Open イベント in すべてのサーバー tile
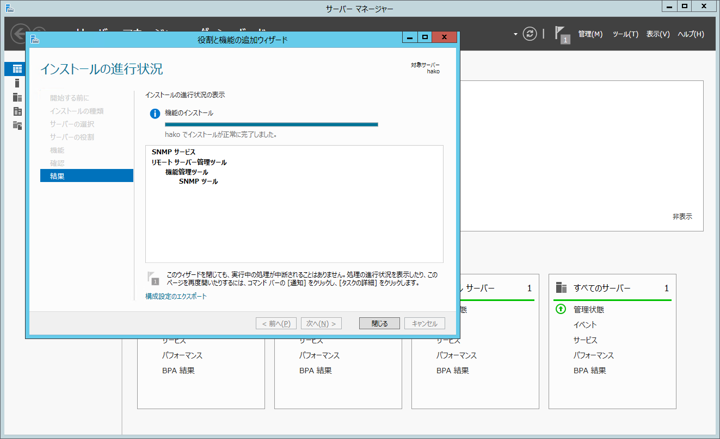Image resolution: width=720 pixels, height=439 pixels. point(585,325)
